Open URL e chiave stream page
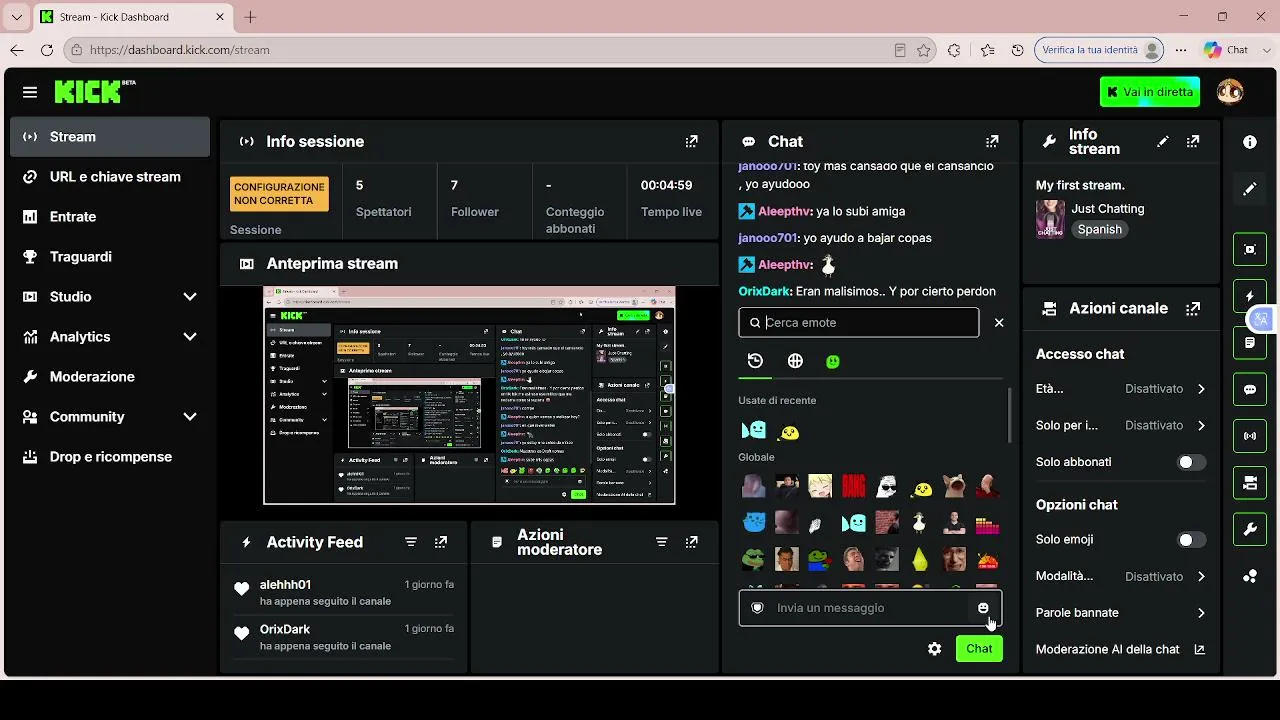1280x720 pixels. click(110, 177)
